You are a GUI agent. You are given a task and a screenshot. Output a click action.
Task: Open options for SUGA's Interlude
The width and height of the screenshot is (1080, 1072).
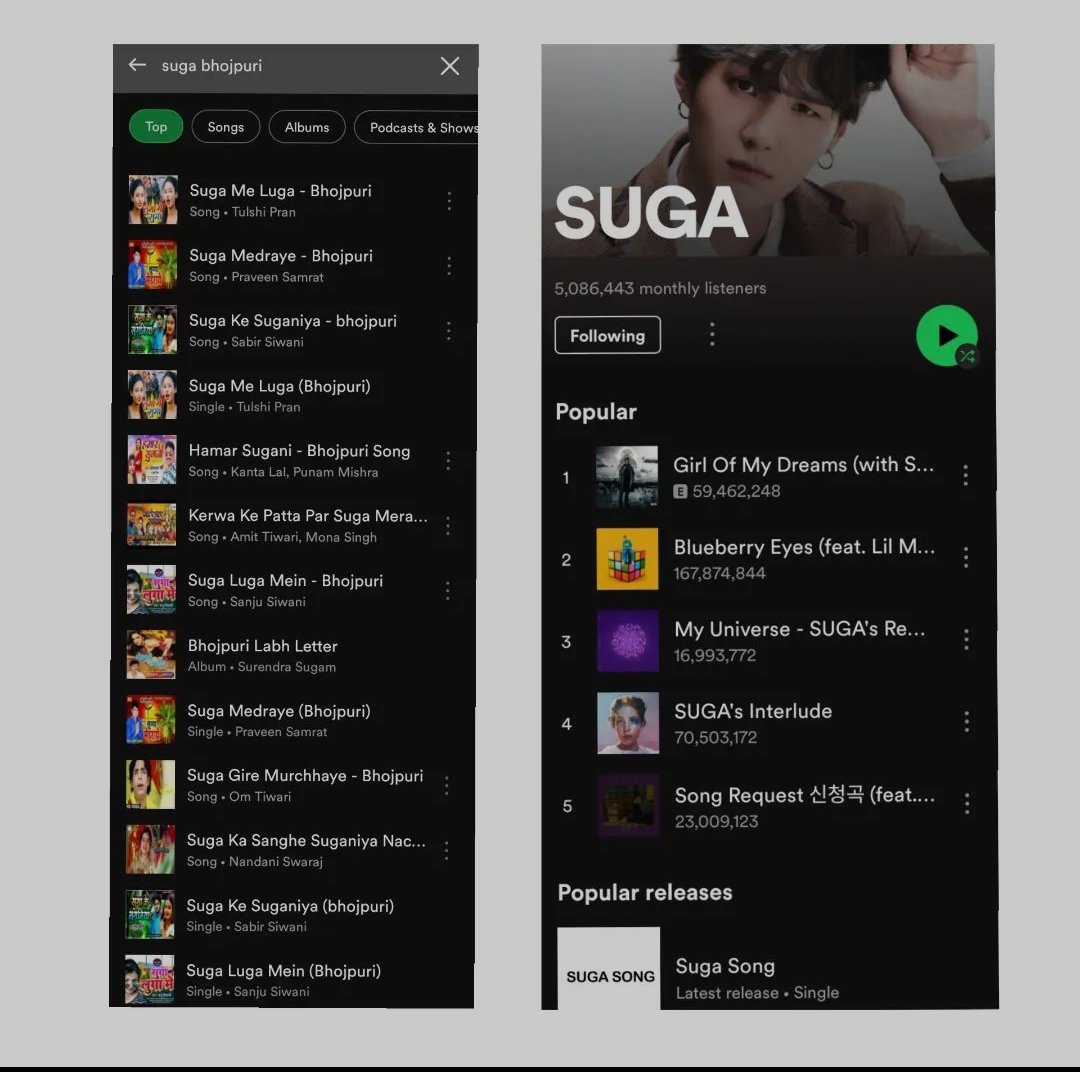point(967,721)
